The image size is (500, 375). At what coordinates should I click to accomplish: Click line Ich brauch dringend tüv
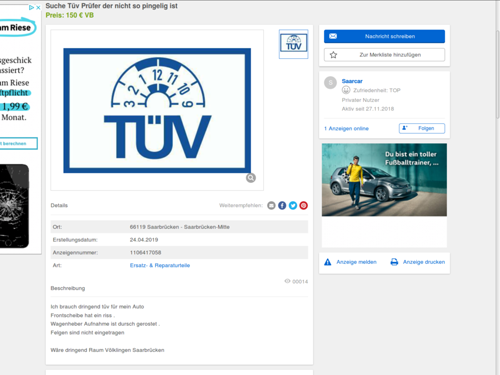(x=97, y=307)
